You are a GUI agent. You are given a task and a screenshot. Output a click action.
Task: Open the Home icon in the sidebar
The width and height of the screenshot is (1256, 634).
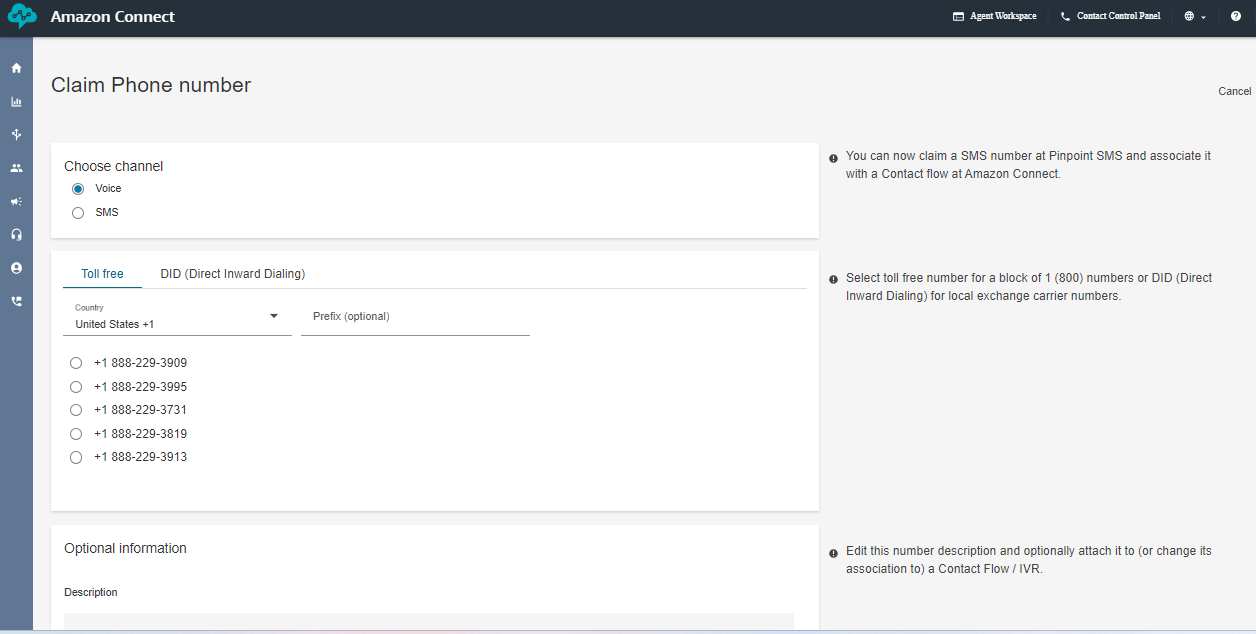(16, 68)
